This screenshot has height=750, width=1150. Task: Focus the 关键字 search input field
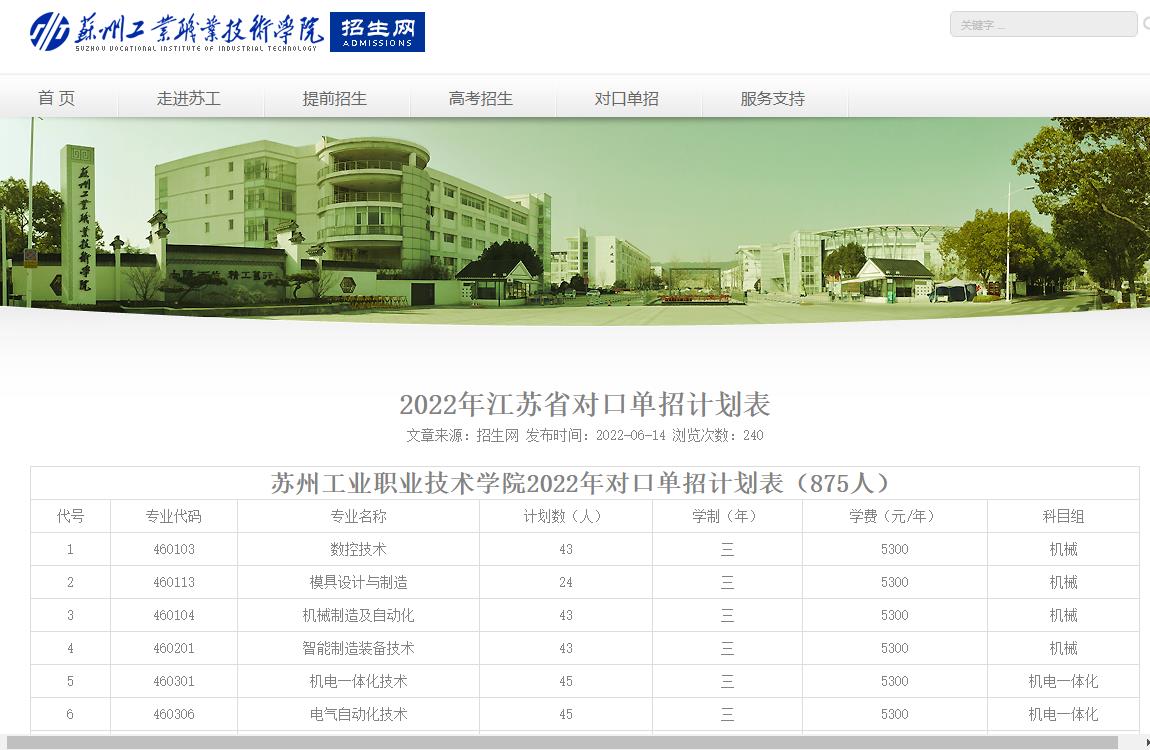(x=1043, y=24)
